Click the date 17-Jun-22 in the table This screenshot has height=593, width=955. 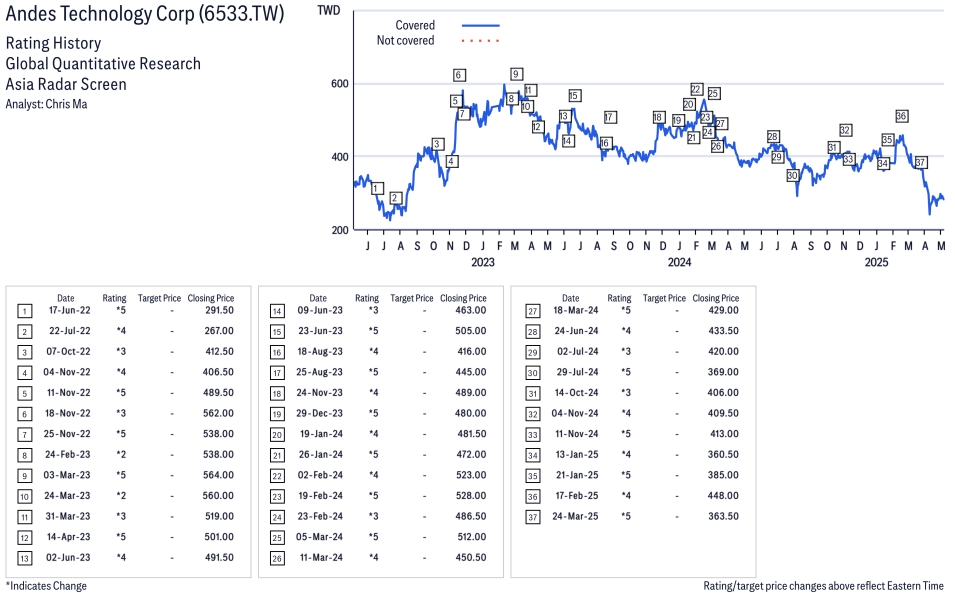69,311
